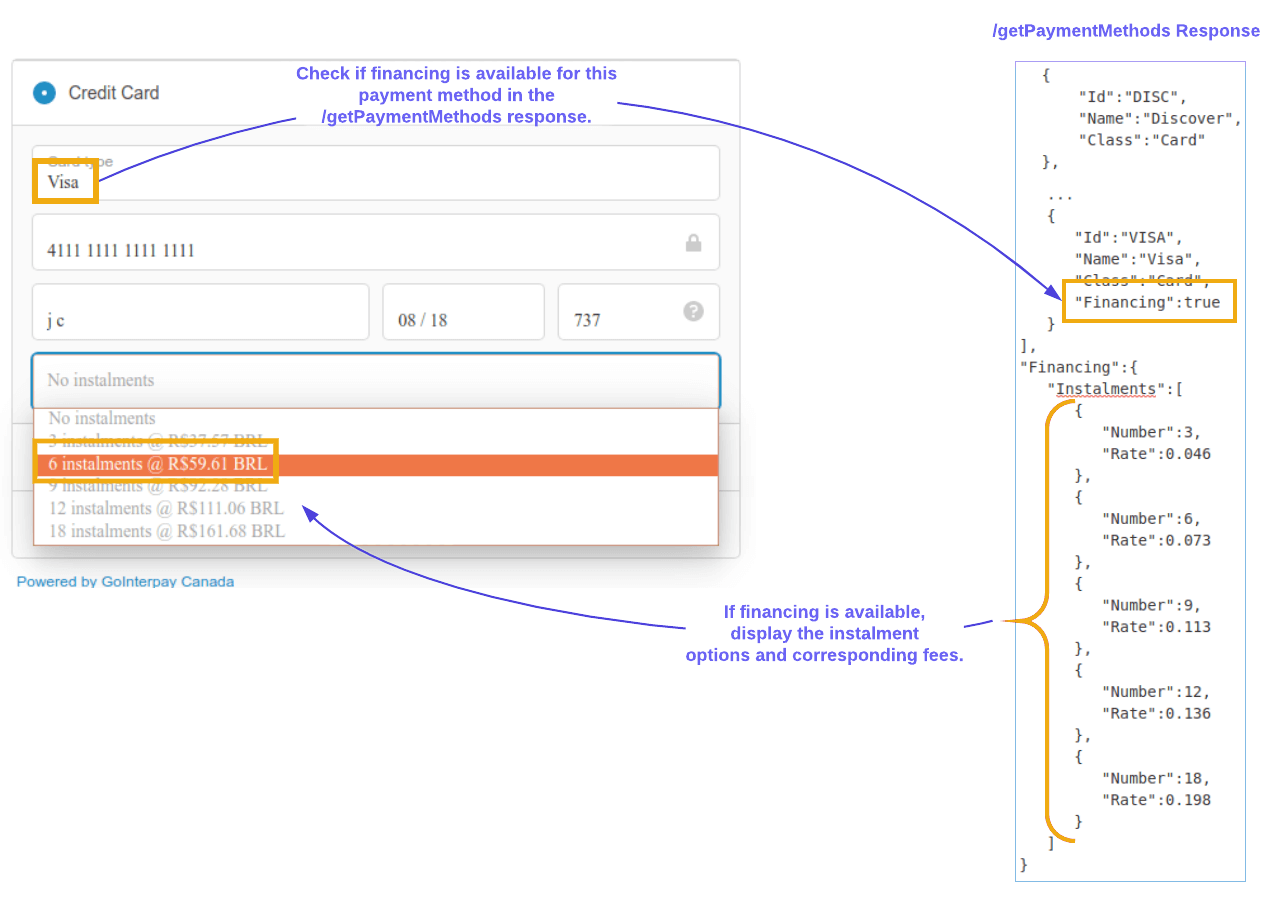Click the '"Name":"Discover"' line in the JSON
This screenshot has height=901, width=1270.
click(1159, 118)
